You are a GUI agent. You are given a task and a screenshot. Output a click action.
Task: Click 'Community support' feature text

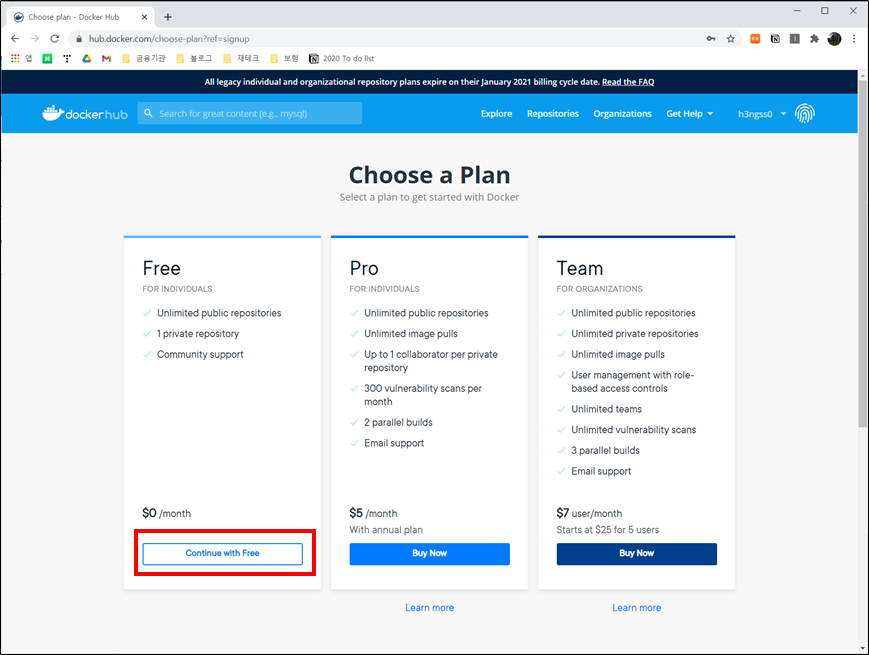point(200,355)
